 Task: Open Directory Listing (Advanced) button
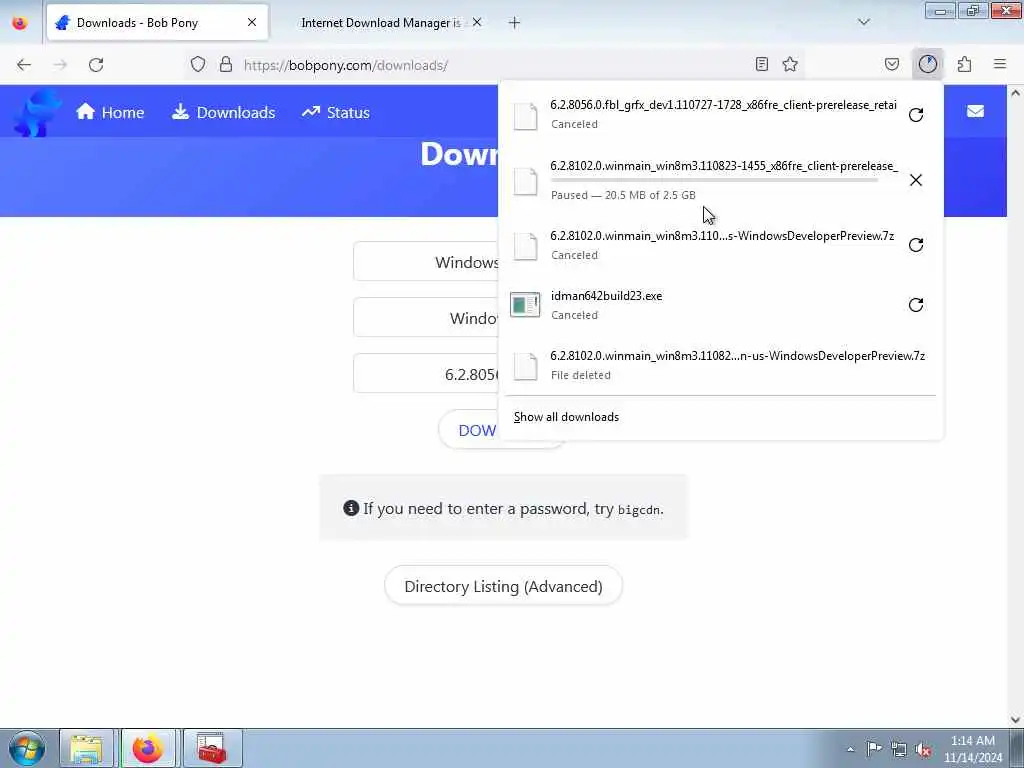click(503, 586)
